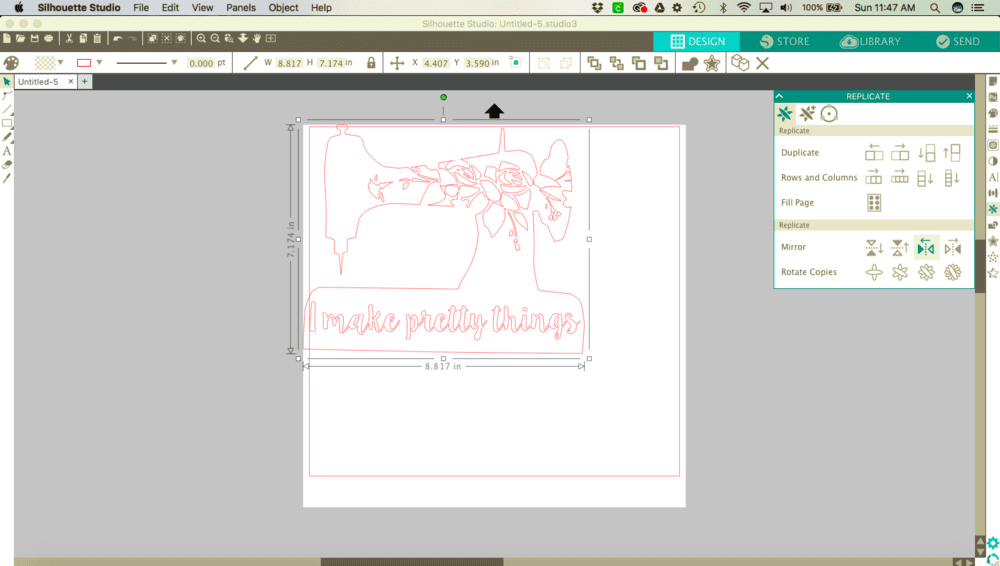The image size is (1000, 566).
Task: Click the Offset star icon in toolbar
Action: (711, 63)
